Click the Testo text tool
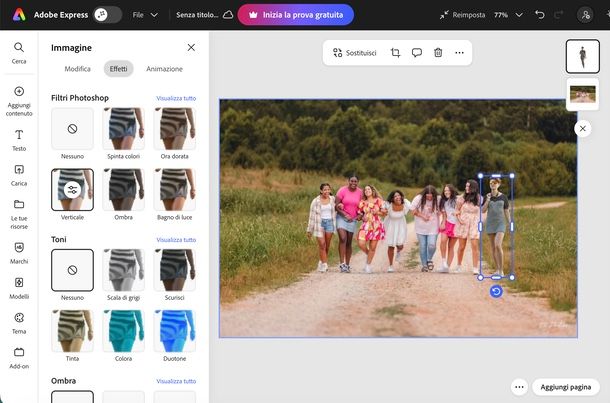 point(19,139)
